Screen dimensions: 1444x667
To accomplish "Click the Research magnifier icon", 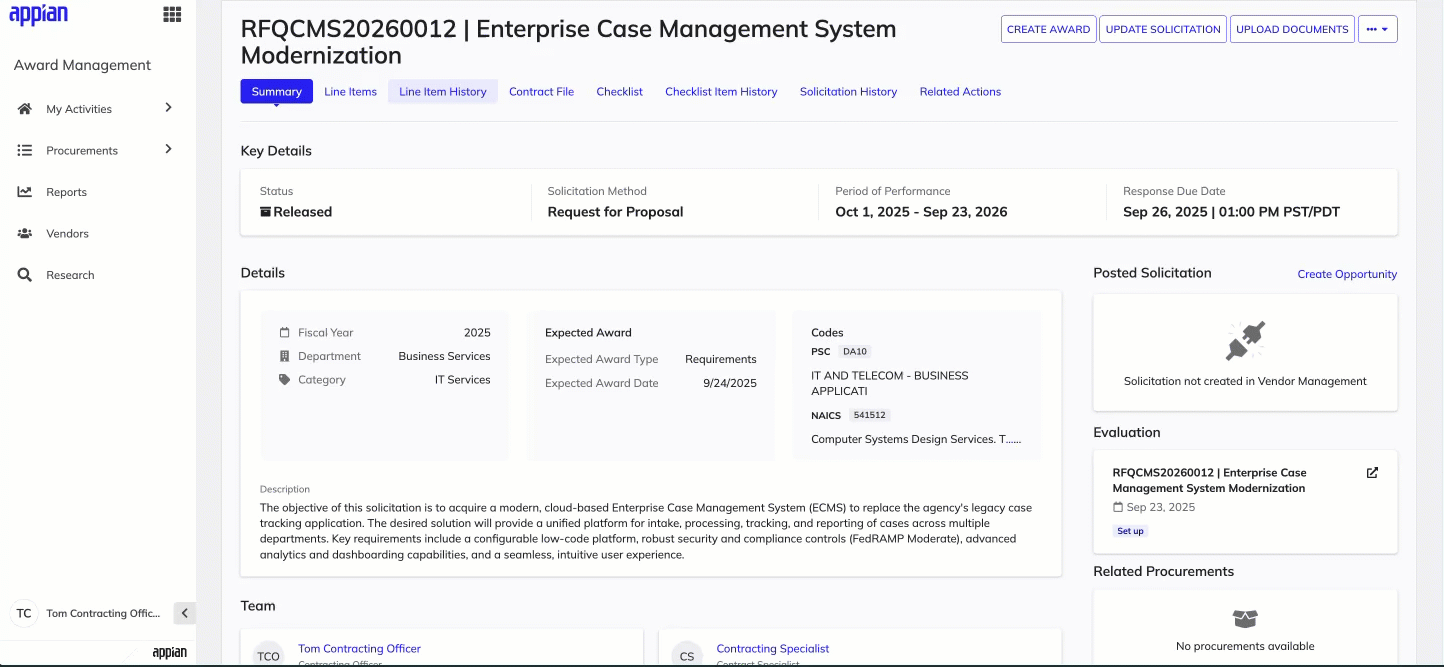I will pos(25,275).
